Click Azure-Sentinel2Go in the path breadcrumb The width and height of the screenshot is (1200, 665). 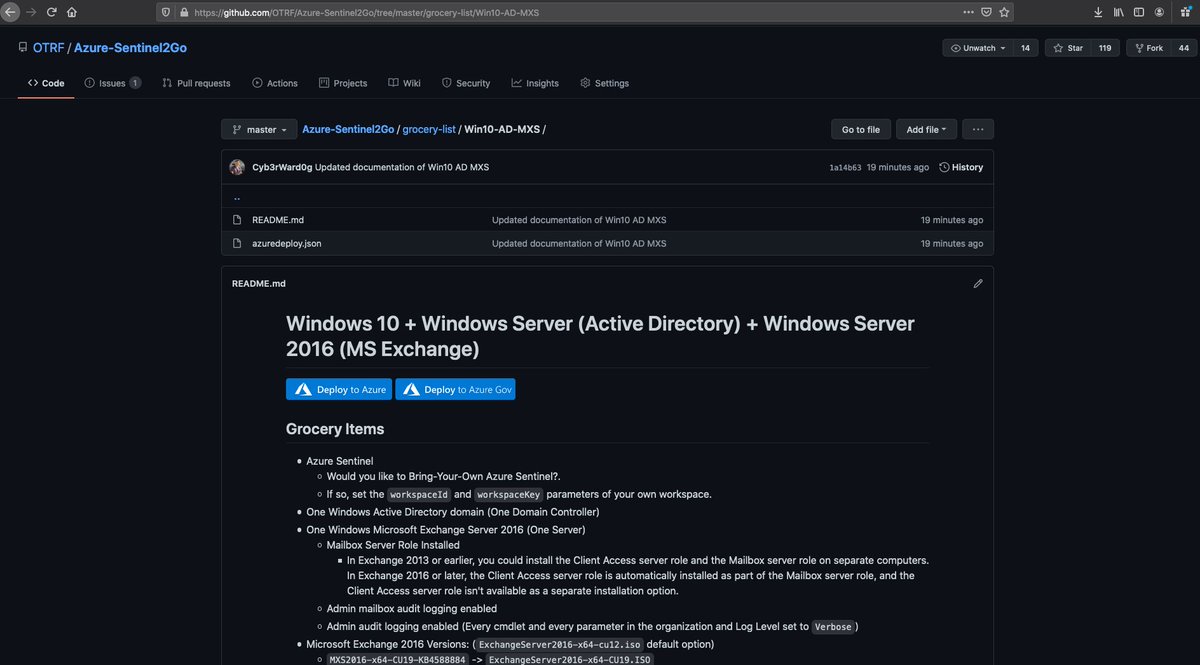348,130
